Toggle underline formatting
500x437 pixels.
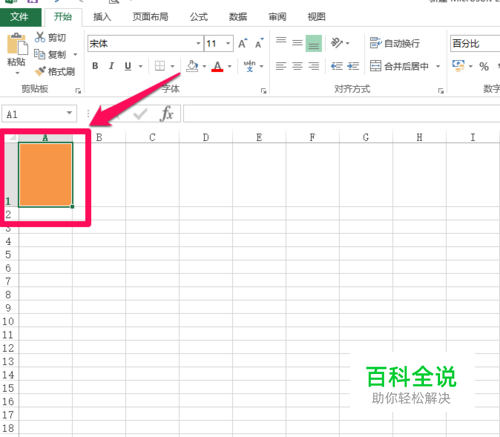(128, 66)
